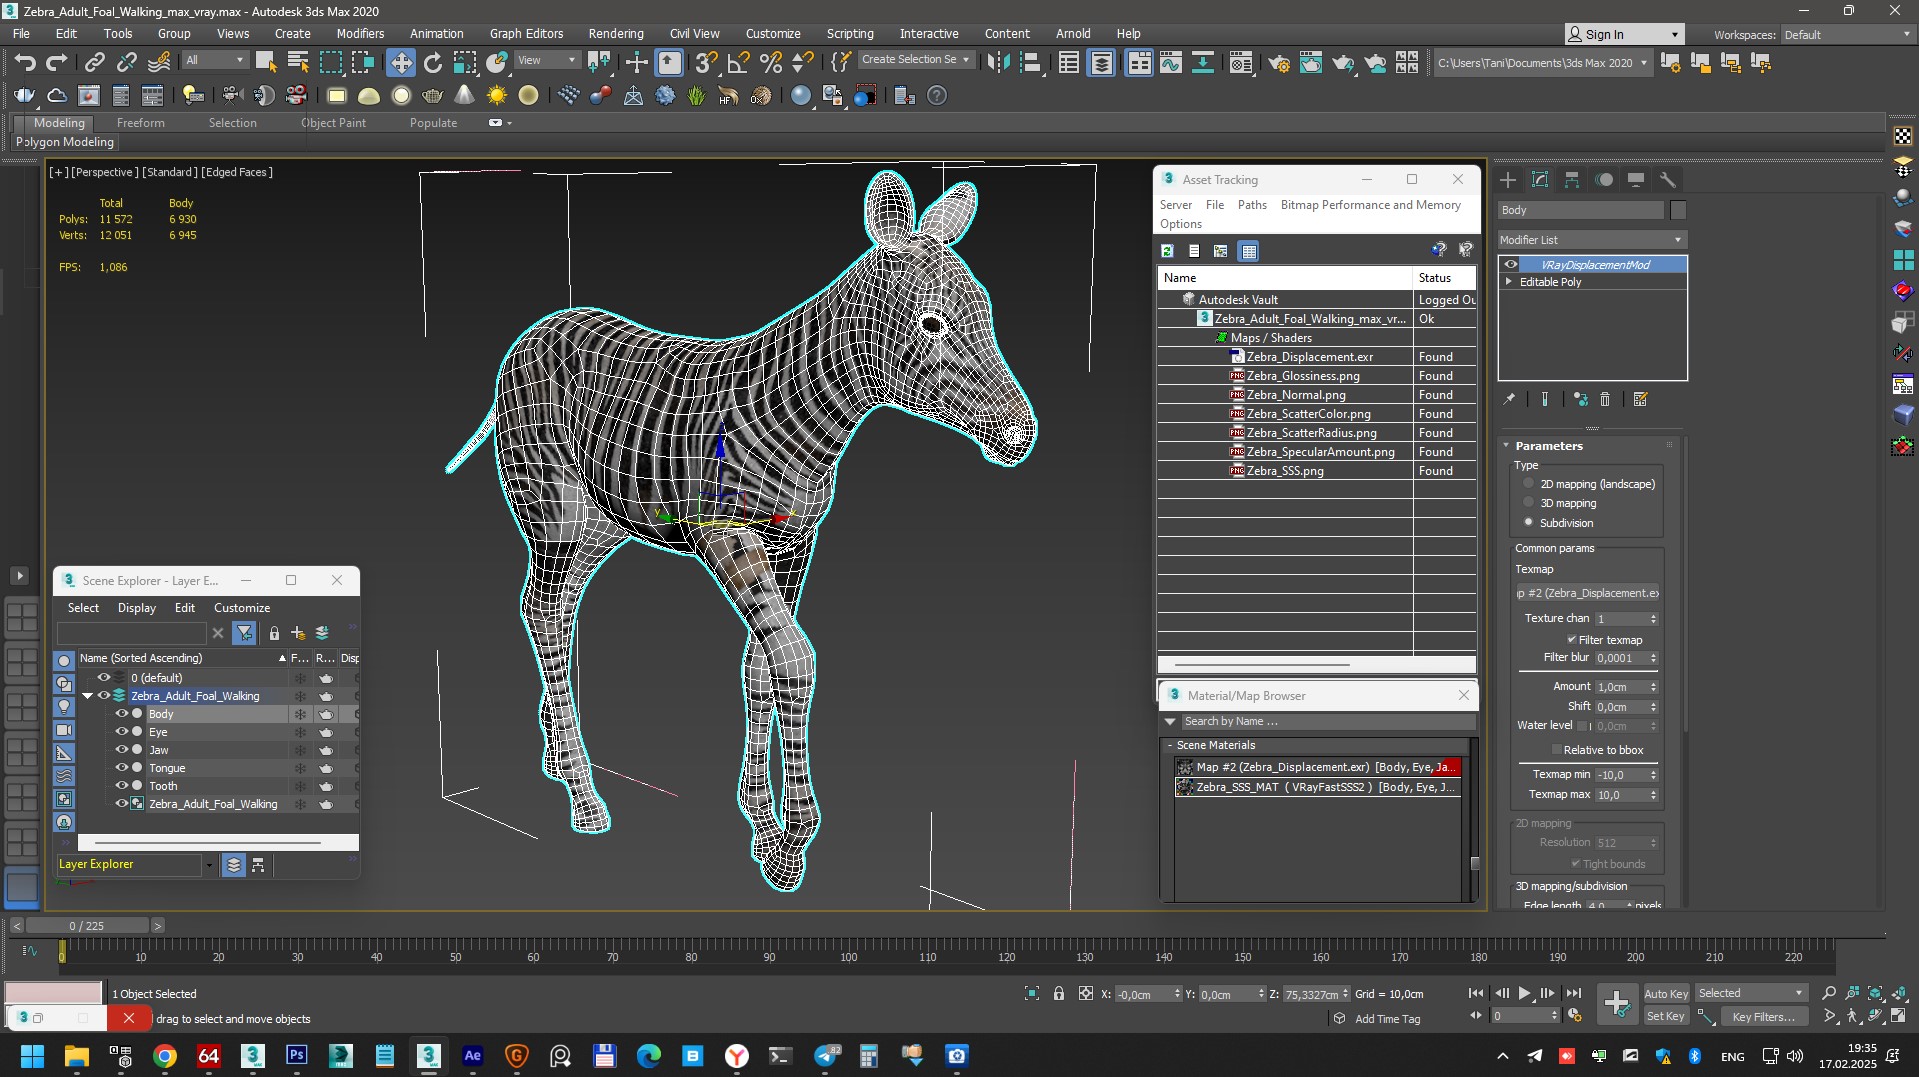Click table view icon in Asset Tracking
This screenshot has height=1077, width=1919.
point(1249,251)
